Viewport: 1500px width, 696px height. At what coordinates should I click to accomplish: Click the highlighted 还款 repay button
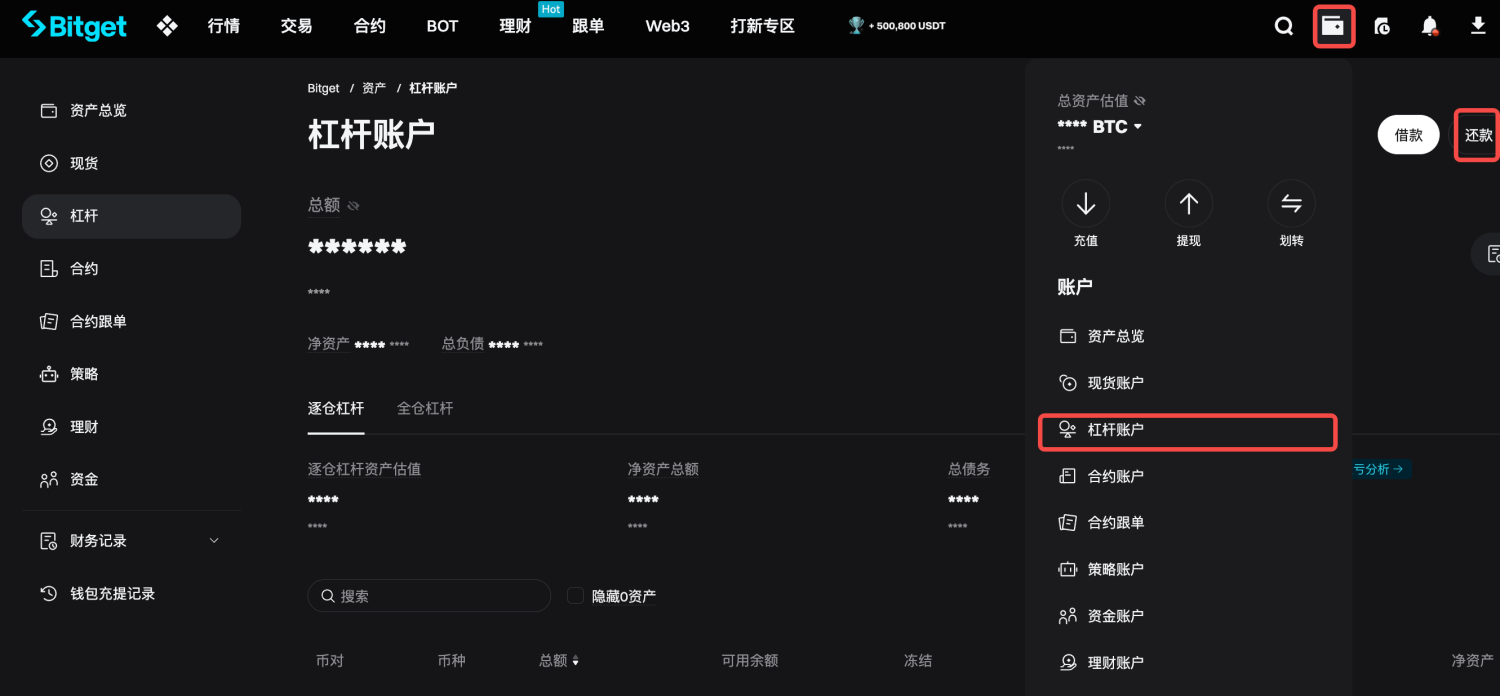(x=1479, y=134)
